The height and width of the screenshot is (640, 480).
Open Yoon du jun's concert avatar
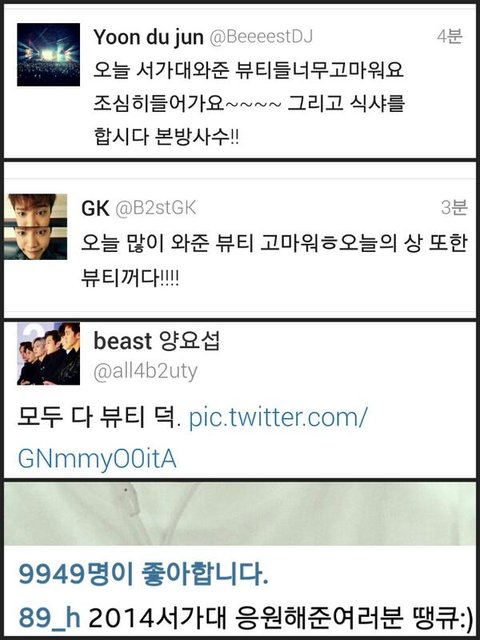pos(48,55)
